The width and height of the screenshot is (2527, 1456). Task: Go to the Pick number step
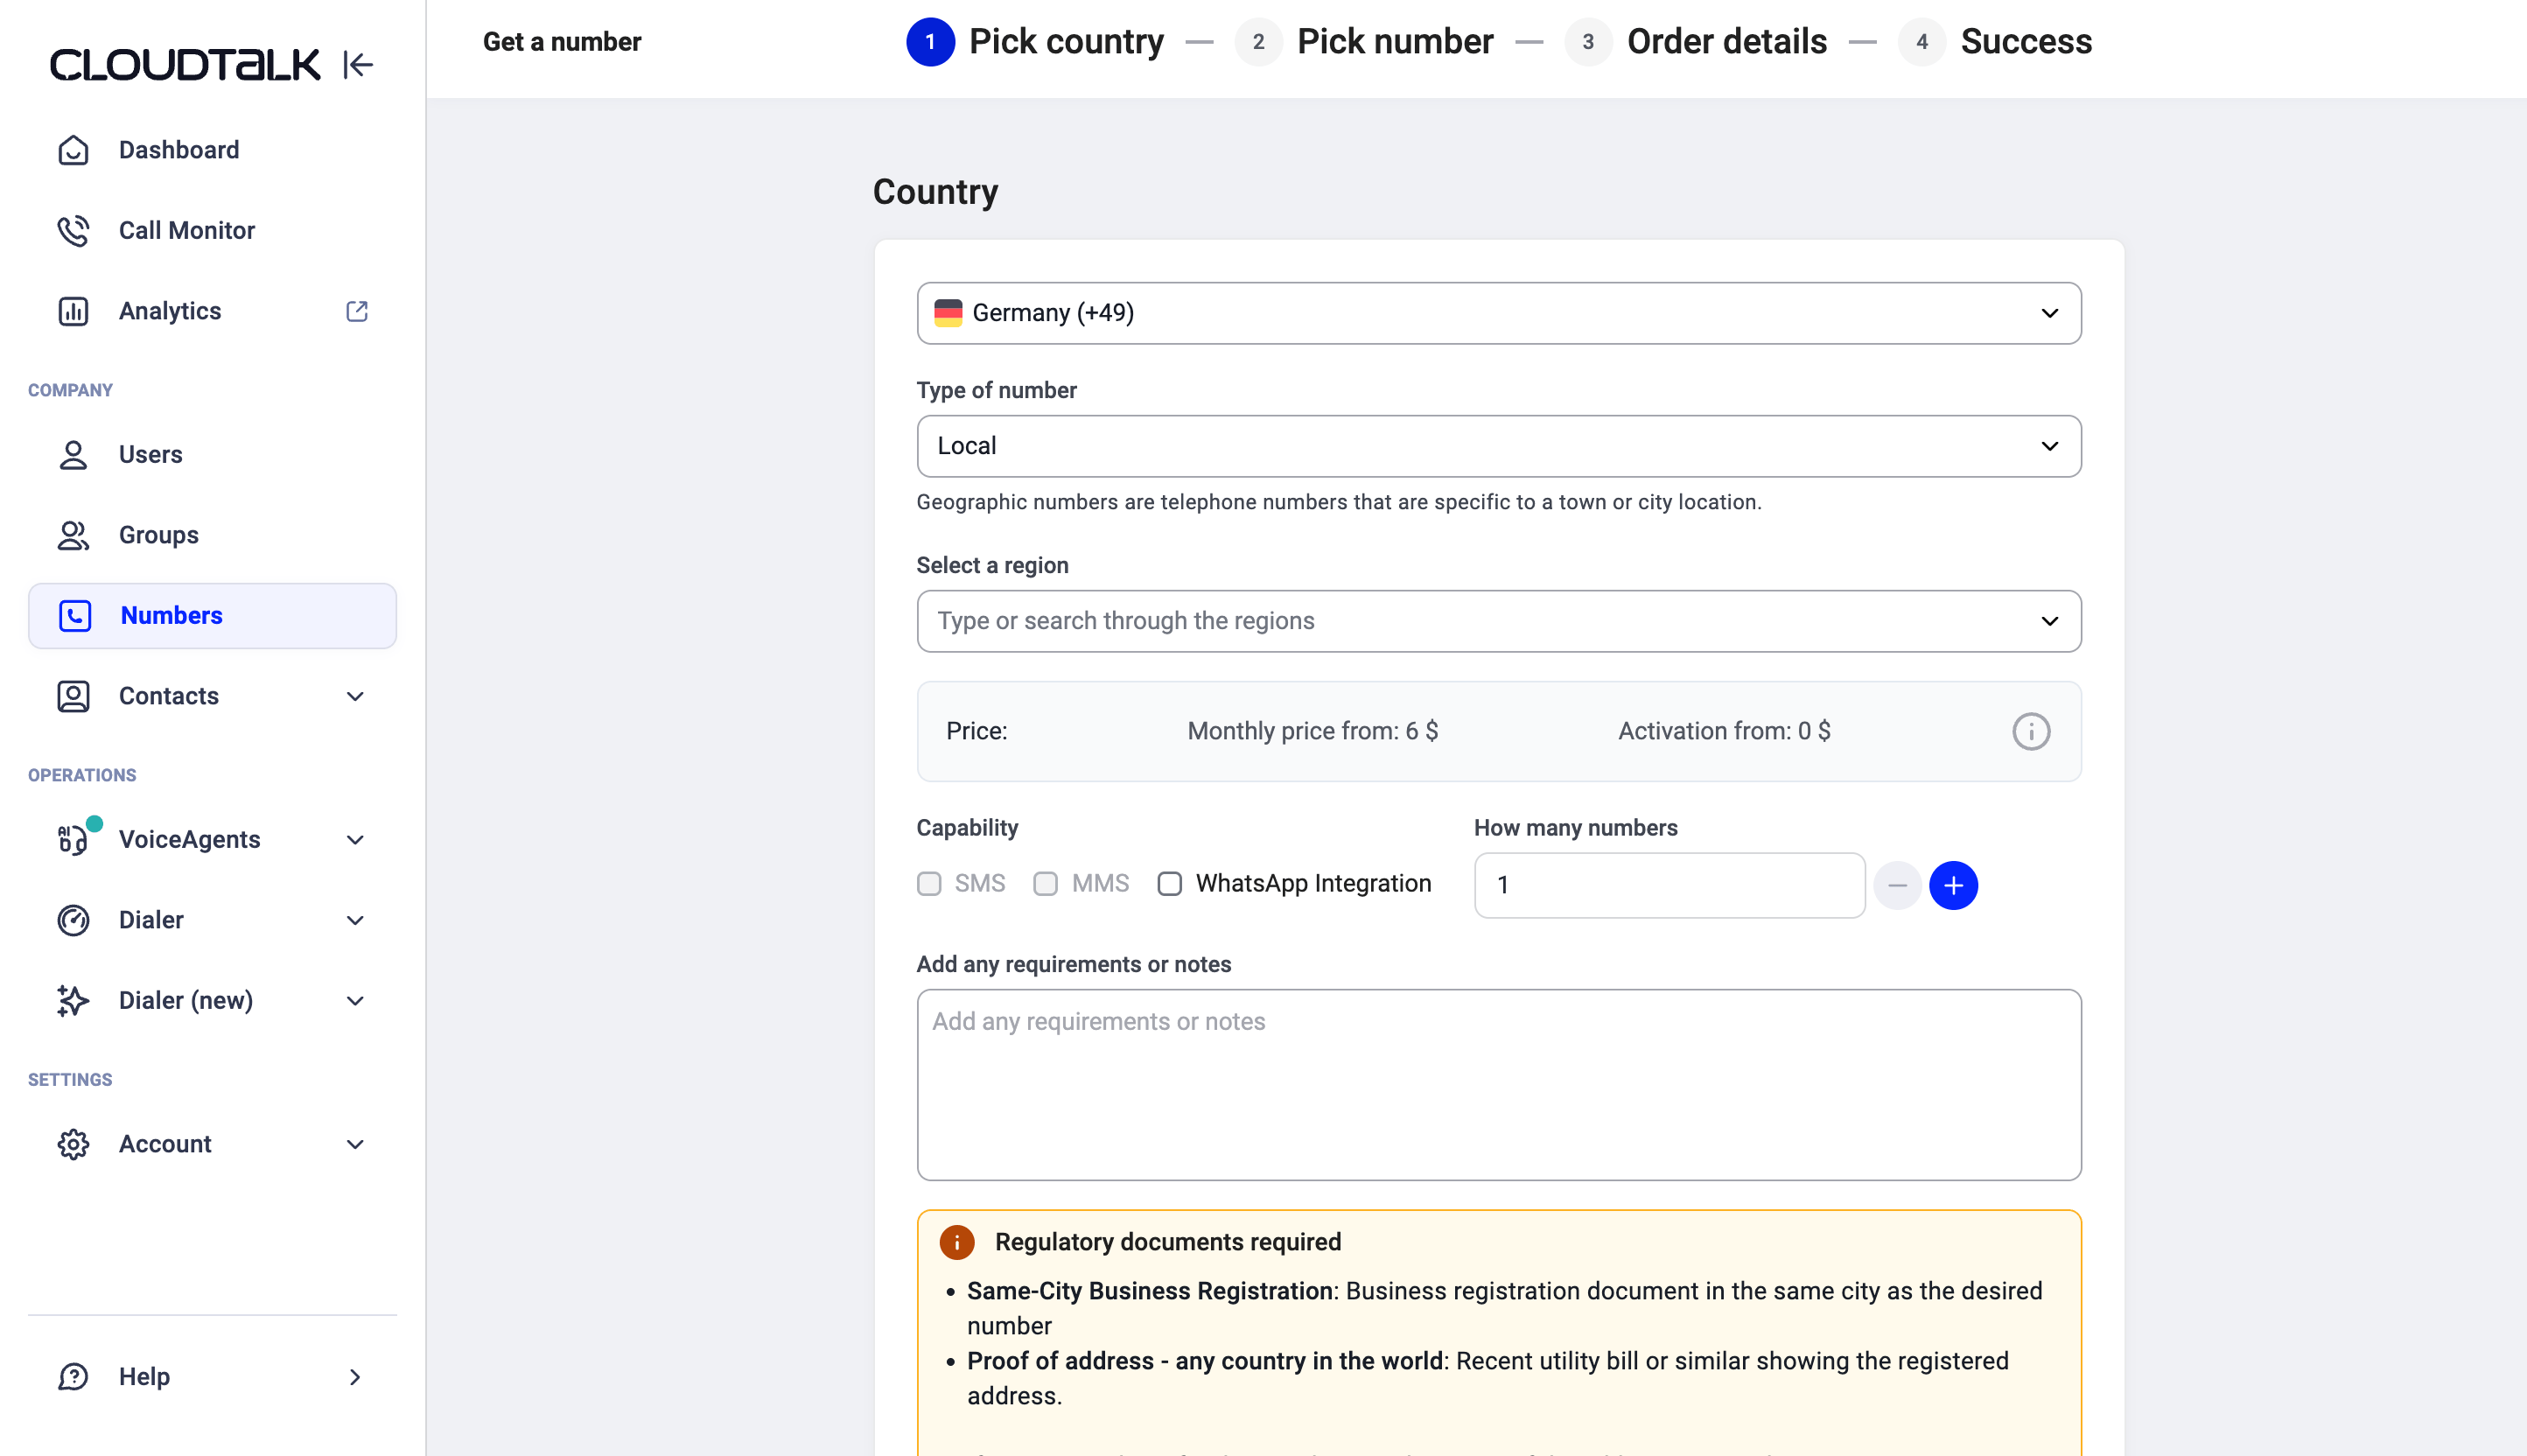coord(1364,42)
